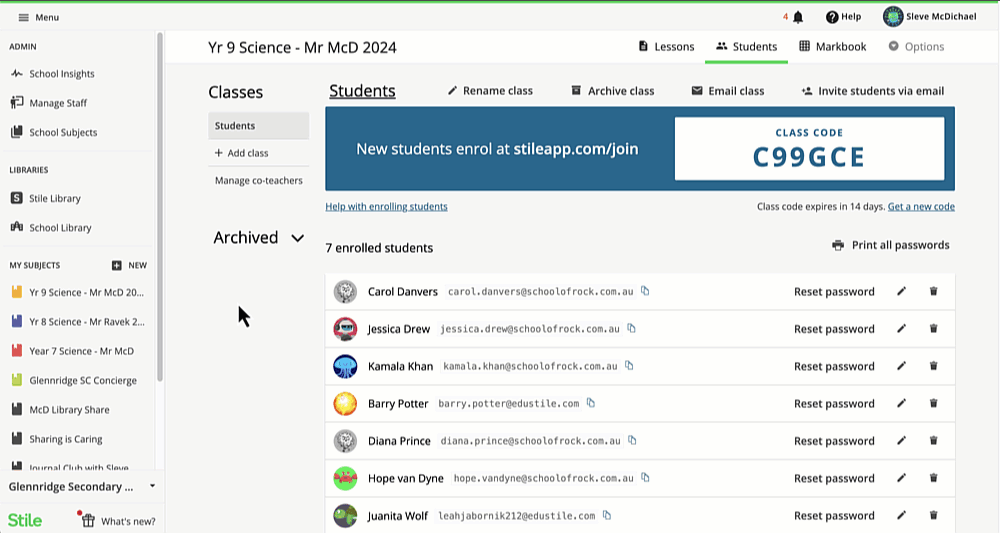Switch to the Markbook tab
Image resolution: width=1000 pixels, height=533 pixels.
[x=833, y=47]
